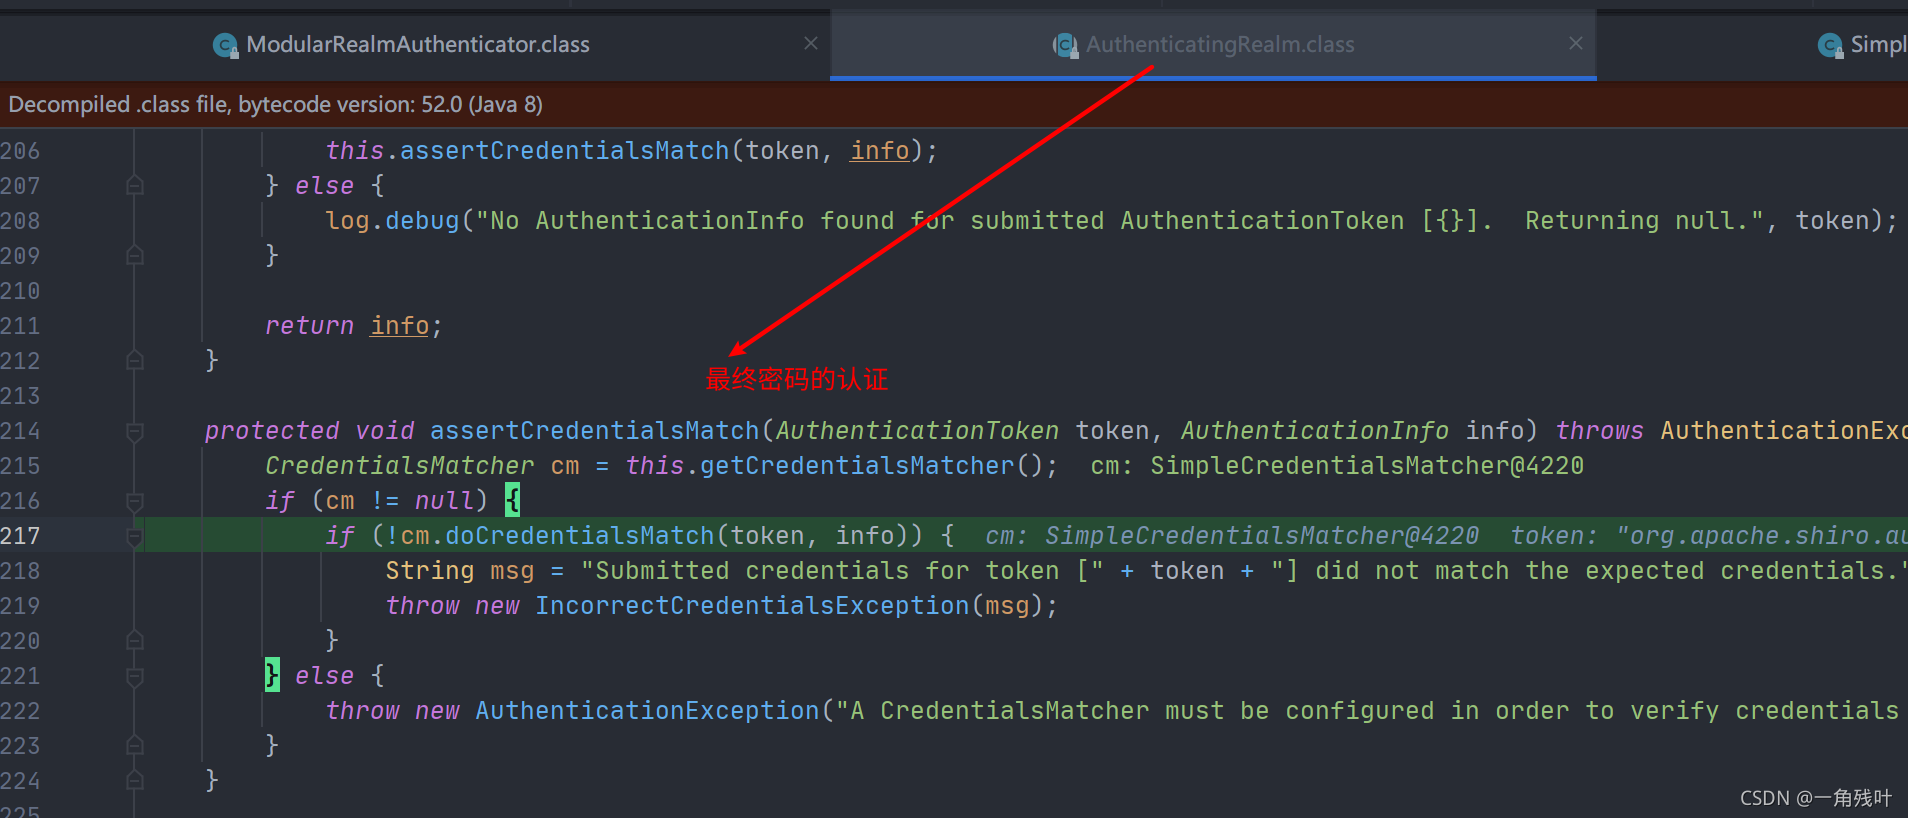This screenshot has height=818, width=1908.
Task: Collapse the assertCredentialsMatch method at line 214
Action: 135,431
